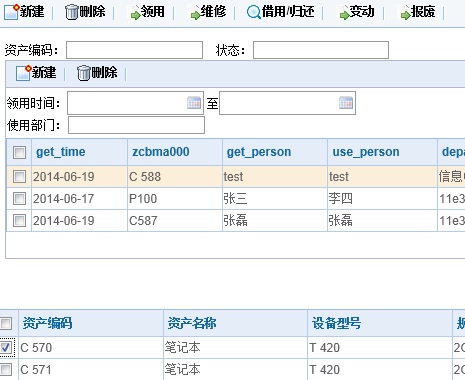Viewport: 465px width, 380px height.
Task: Check the row with P100
Action: pyautogui.click(x=19, y=199)
